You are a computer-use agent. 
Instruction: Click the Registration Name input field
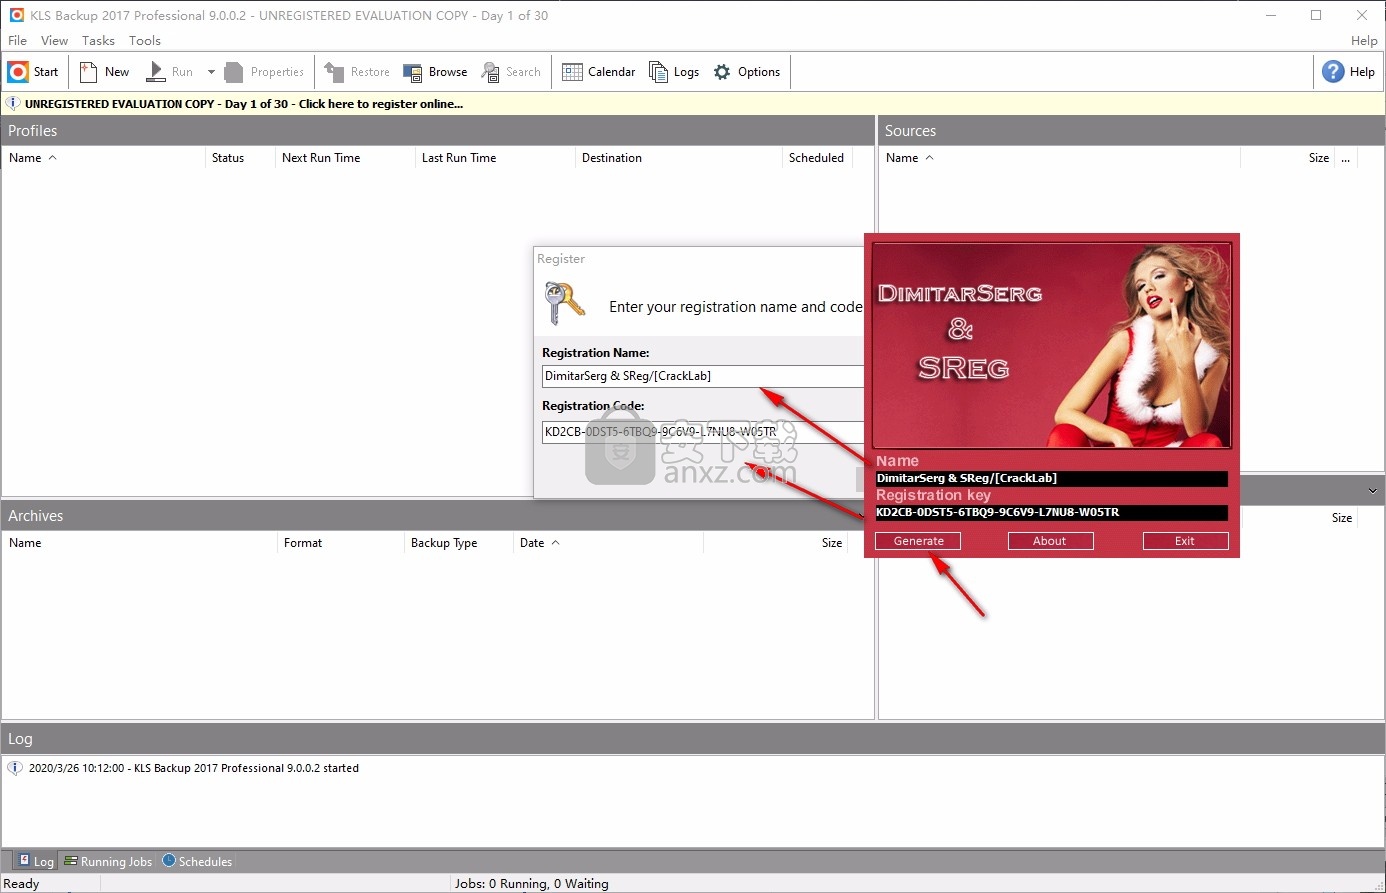(702, 376)
